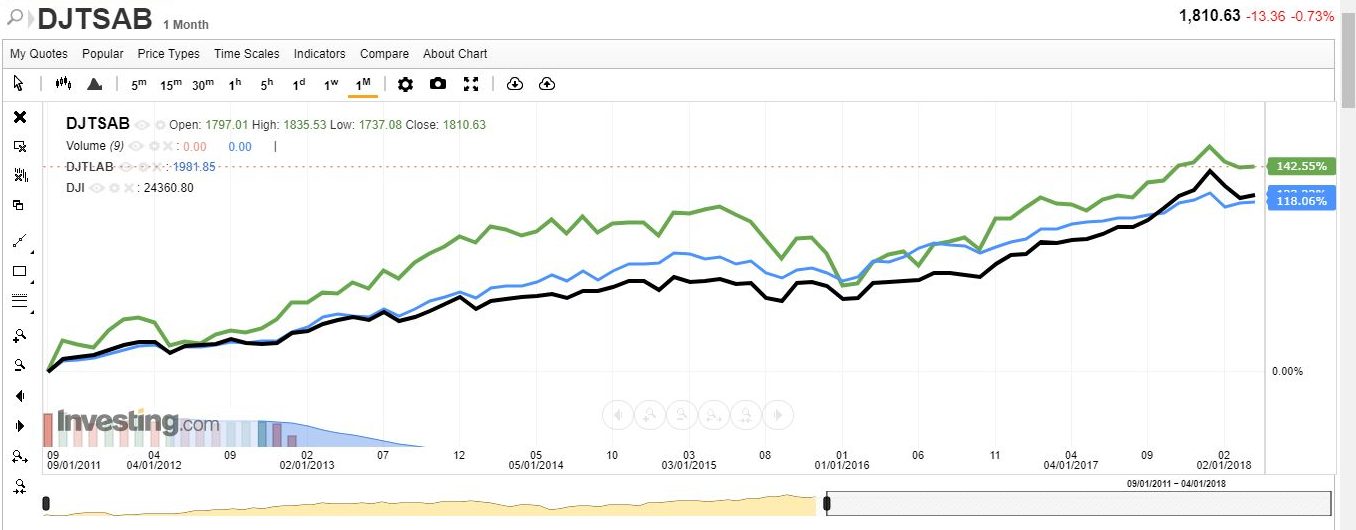Image resolution: width=1356 pixels, height=530 pixels.
Task: Toggle DJI comparison visibility eye
Action: 97,187
